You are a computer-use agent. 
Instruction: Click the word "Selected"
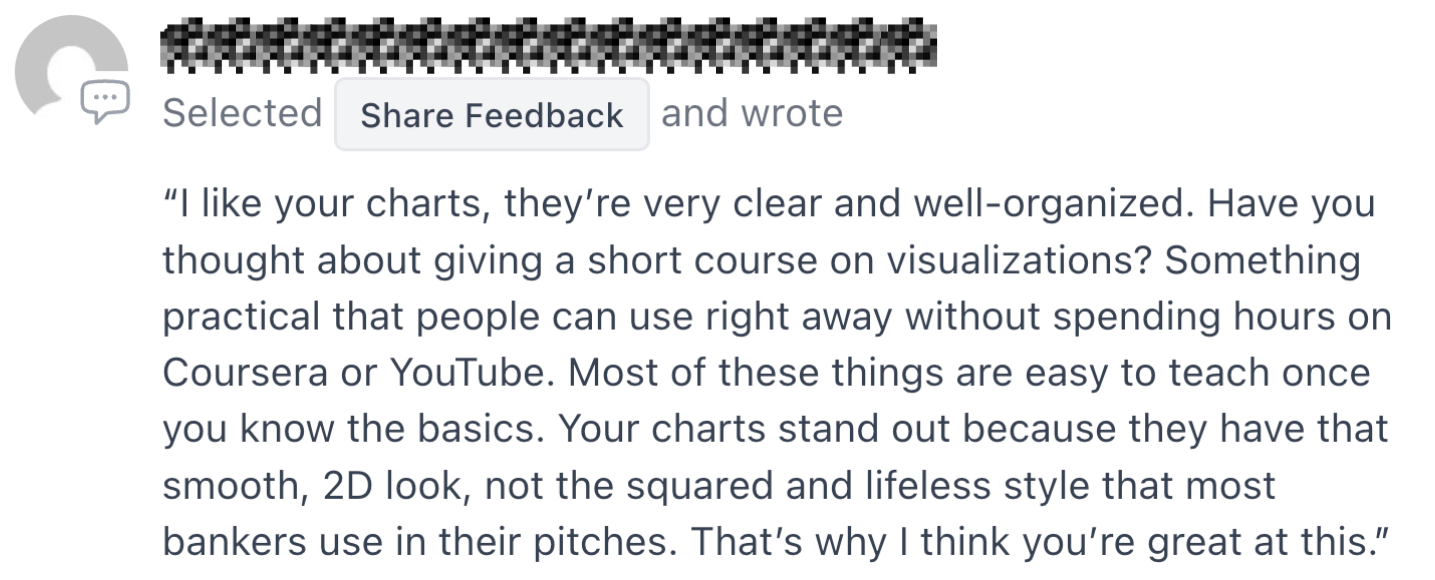242,114
